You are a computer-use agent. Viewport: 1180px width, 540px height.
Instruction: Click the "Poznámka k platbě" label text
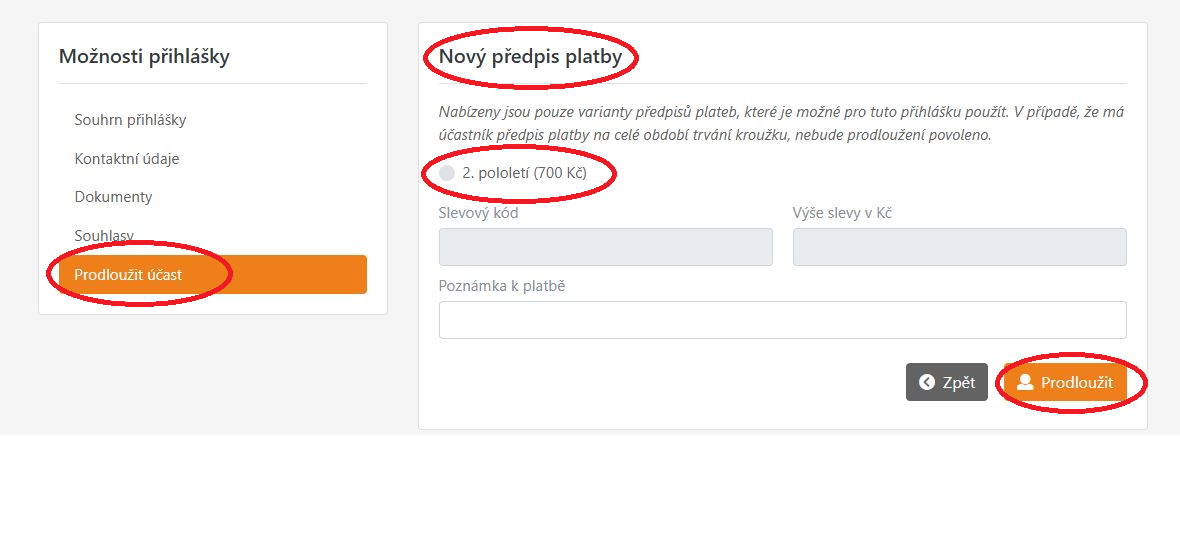(x=502, y=286)
